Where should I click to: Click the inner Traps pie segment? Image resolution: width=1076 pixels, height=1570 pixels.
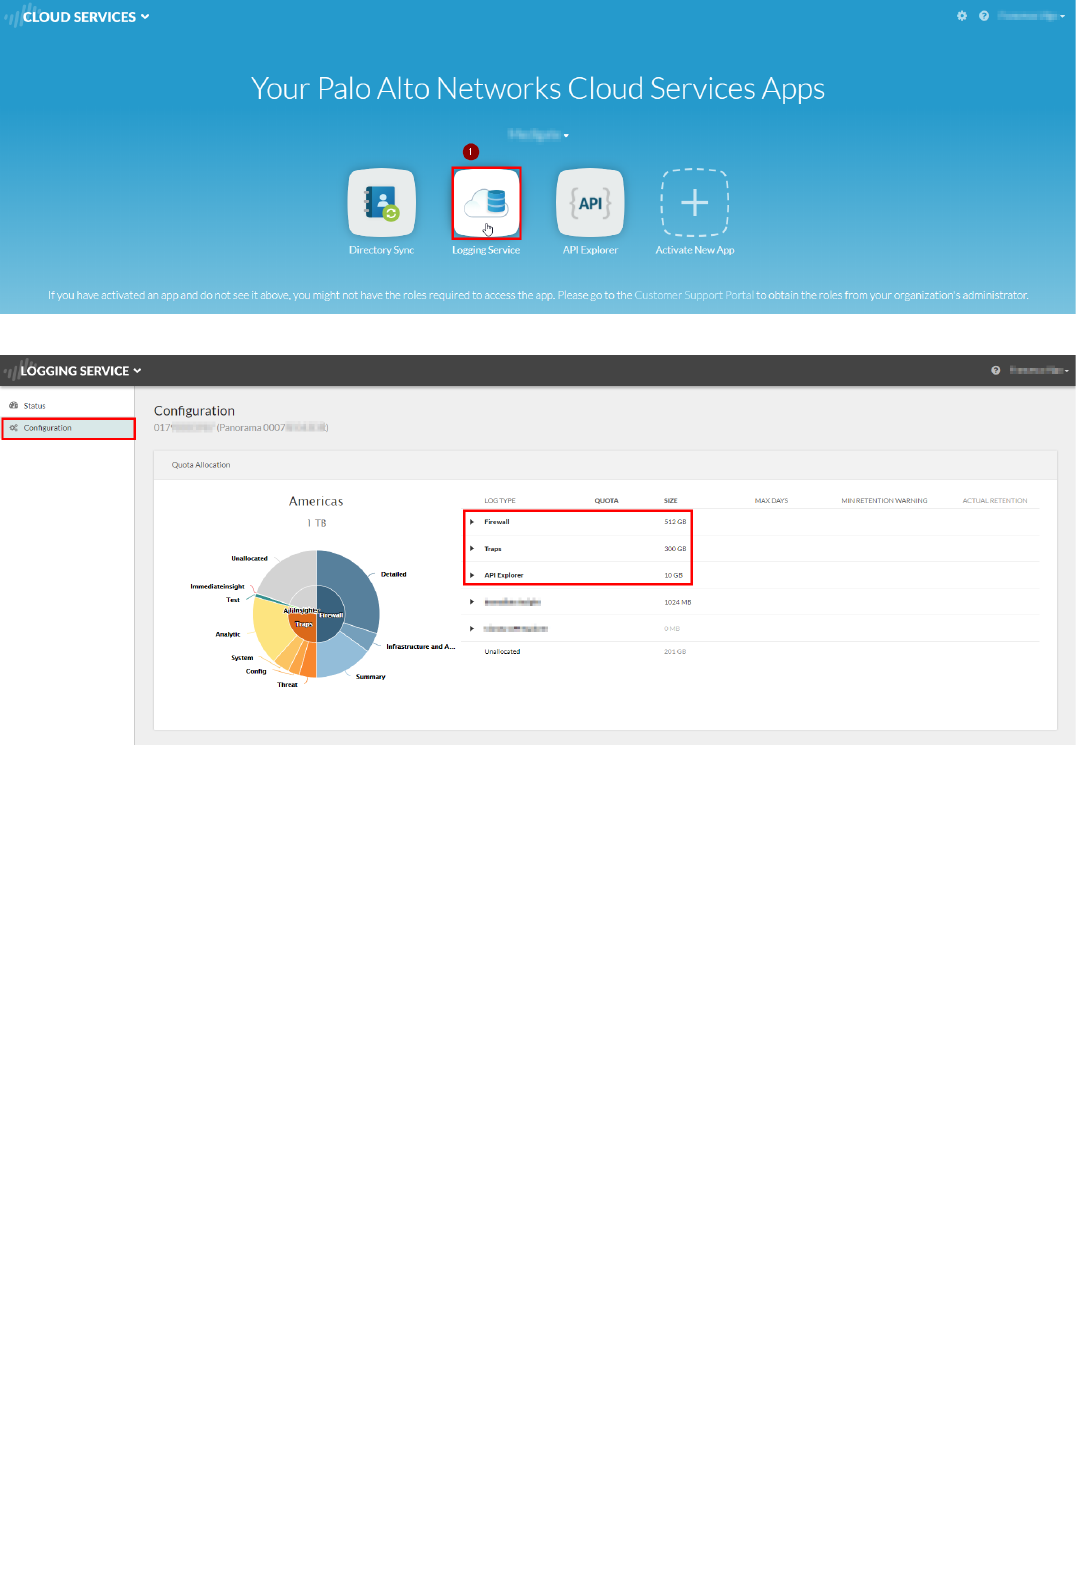pos(303,627)
